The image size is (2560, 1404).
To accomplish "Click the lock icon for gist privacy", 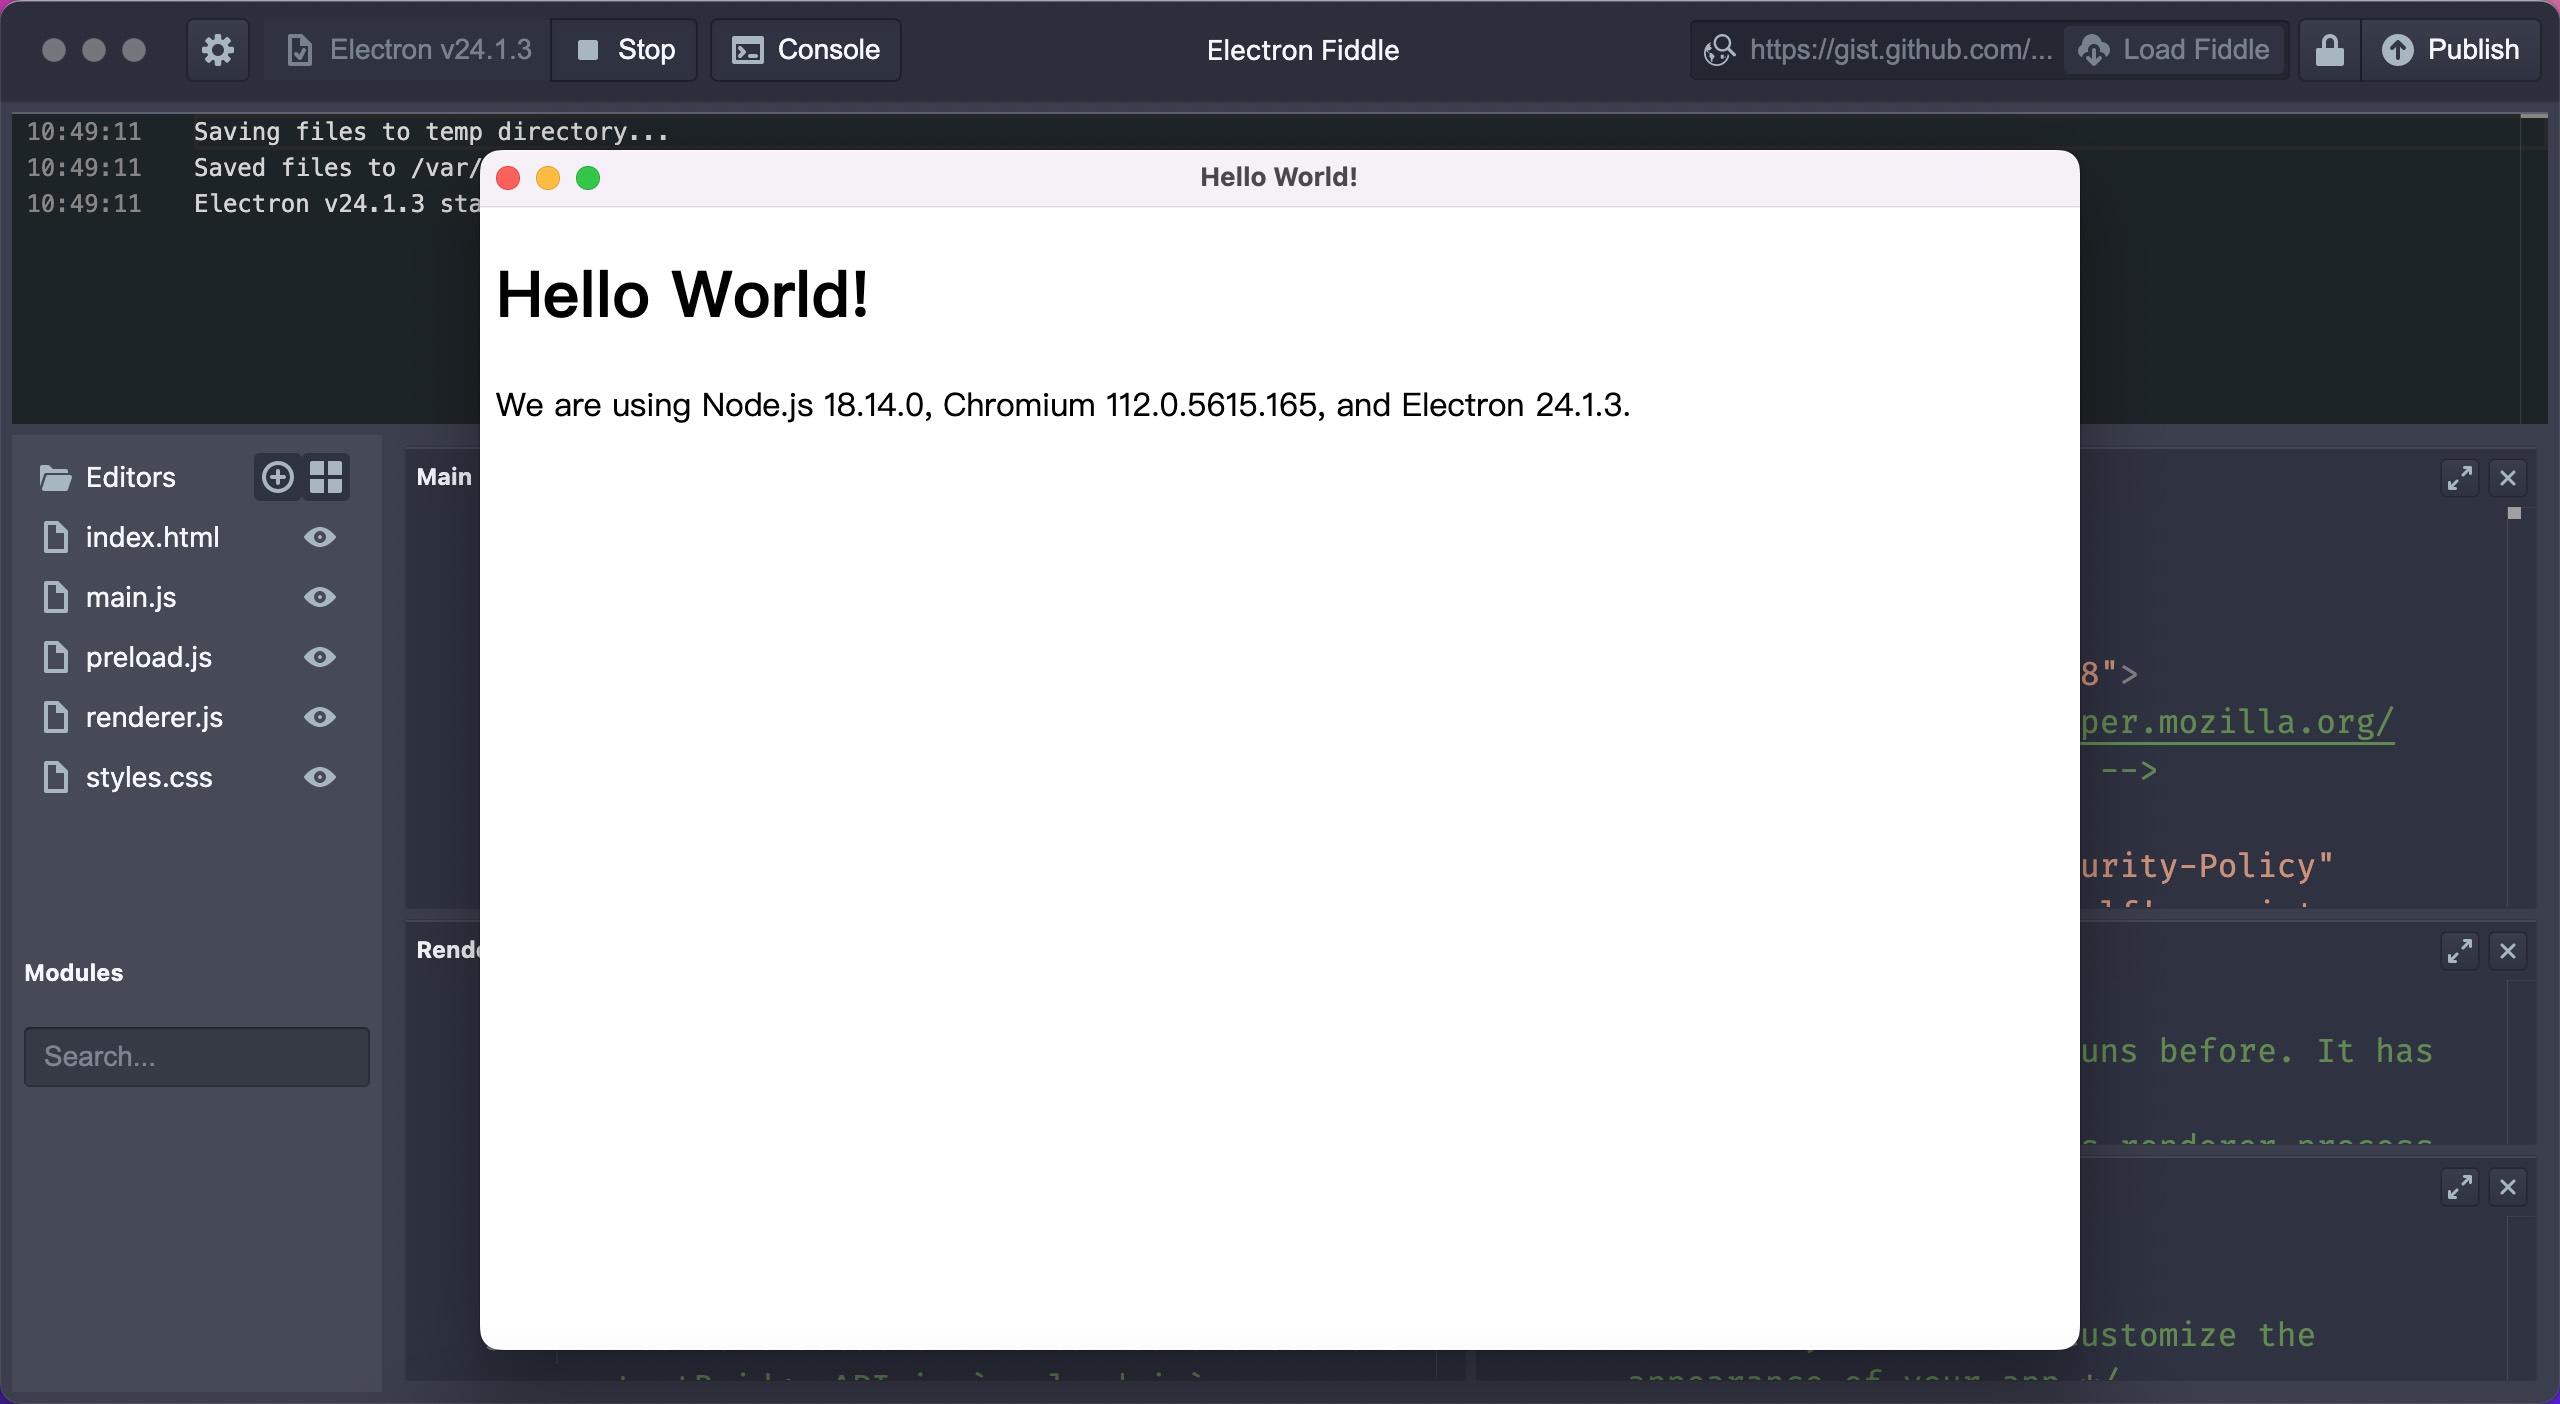I will 2330,50.
